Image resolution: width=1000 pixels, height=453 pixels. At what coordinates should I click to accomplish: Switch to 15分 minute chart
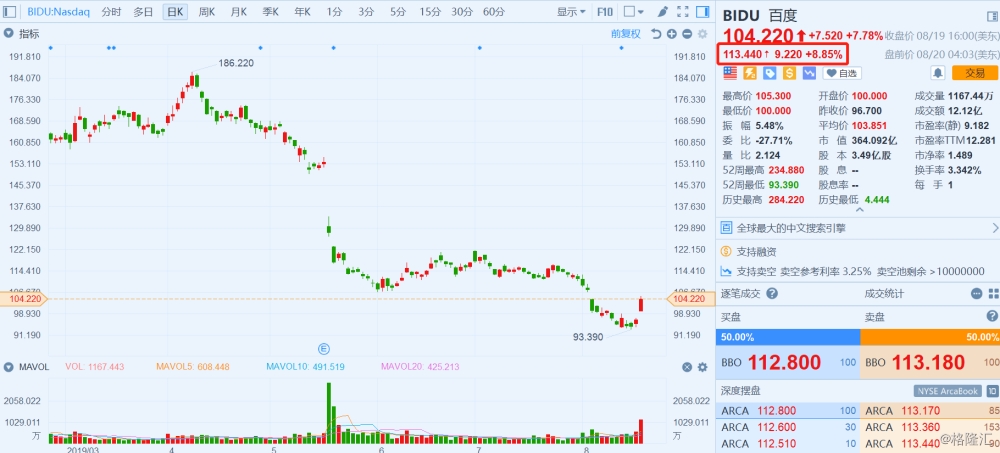430,11
